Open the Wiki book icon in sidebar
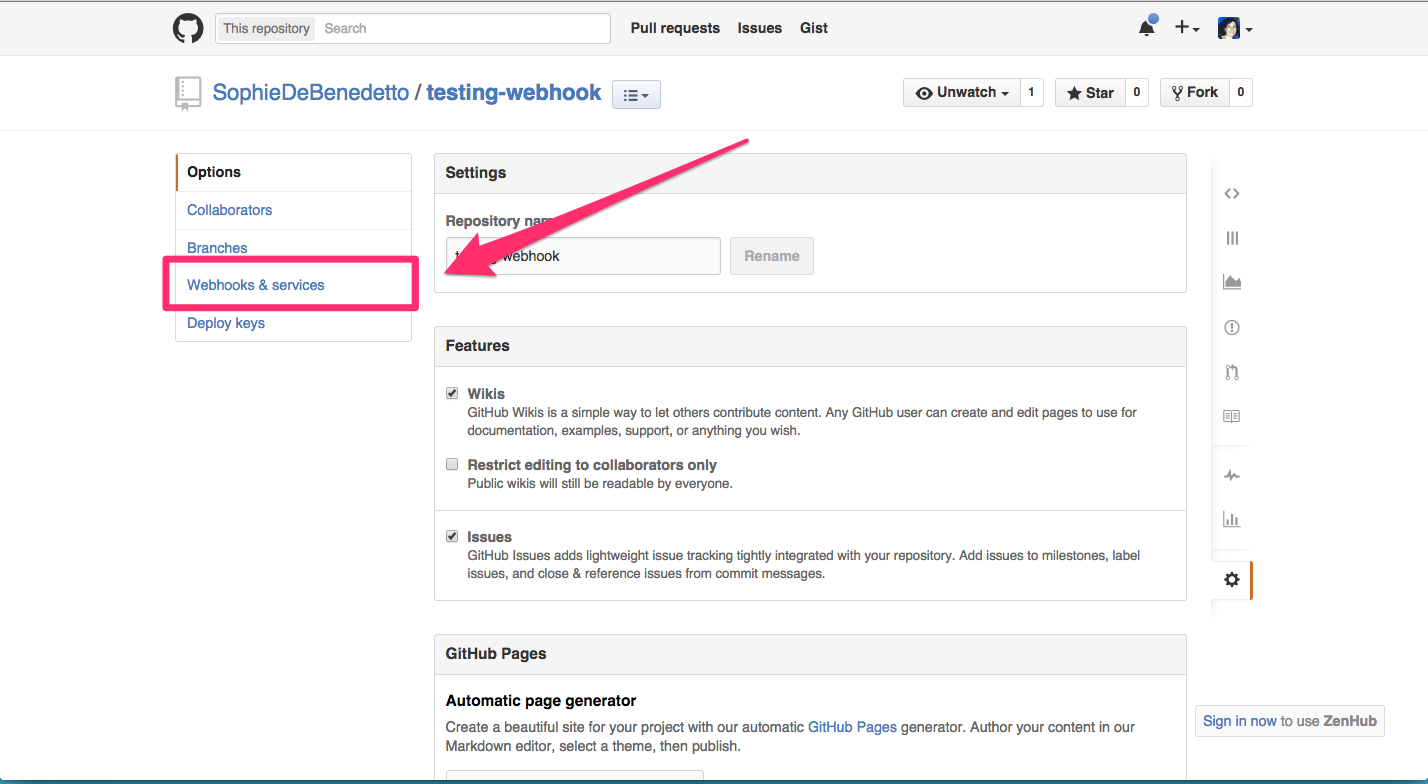This screenshot has height=784, width=1428. point(1231,416)
